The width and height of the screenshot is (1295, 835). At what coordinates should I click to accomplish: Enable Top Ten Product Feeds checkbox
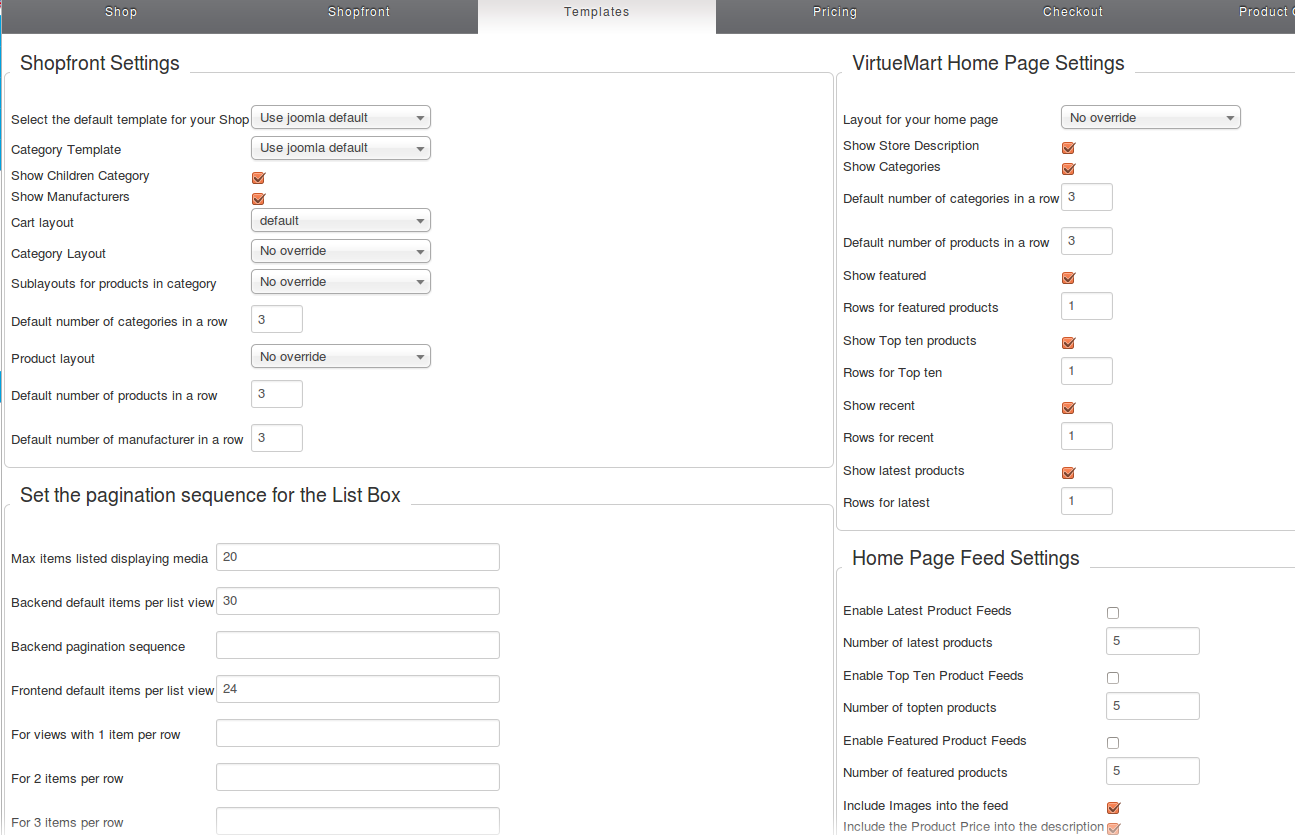point(1113,678)
